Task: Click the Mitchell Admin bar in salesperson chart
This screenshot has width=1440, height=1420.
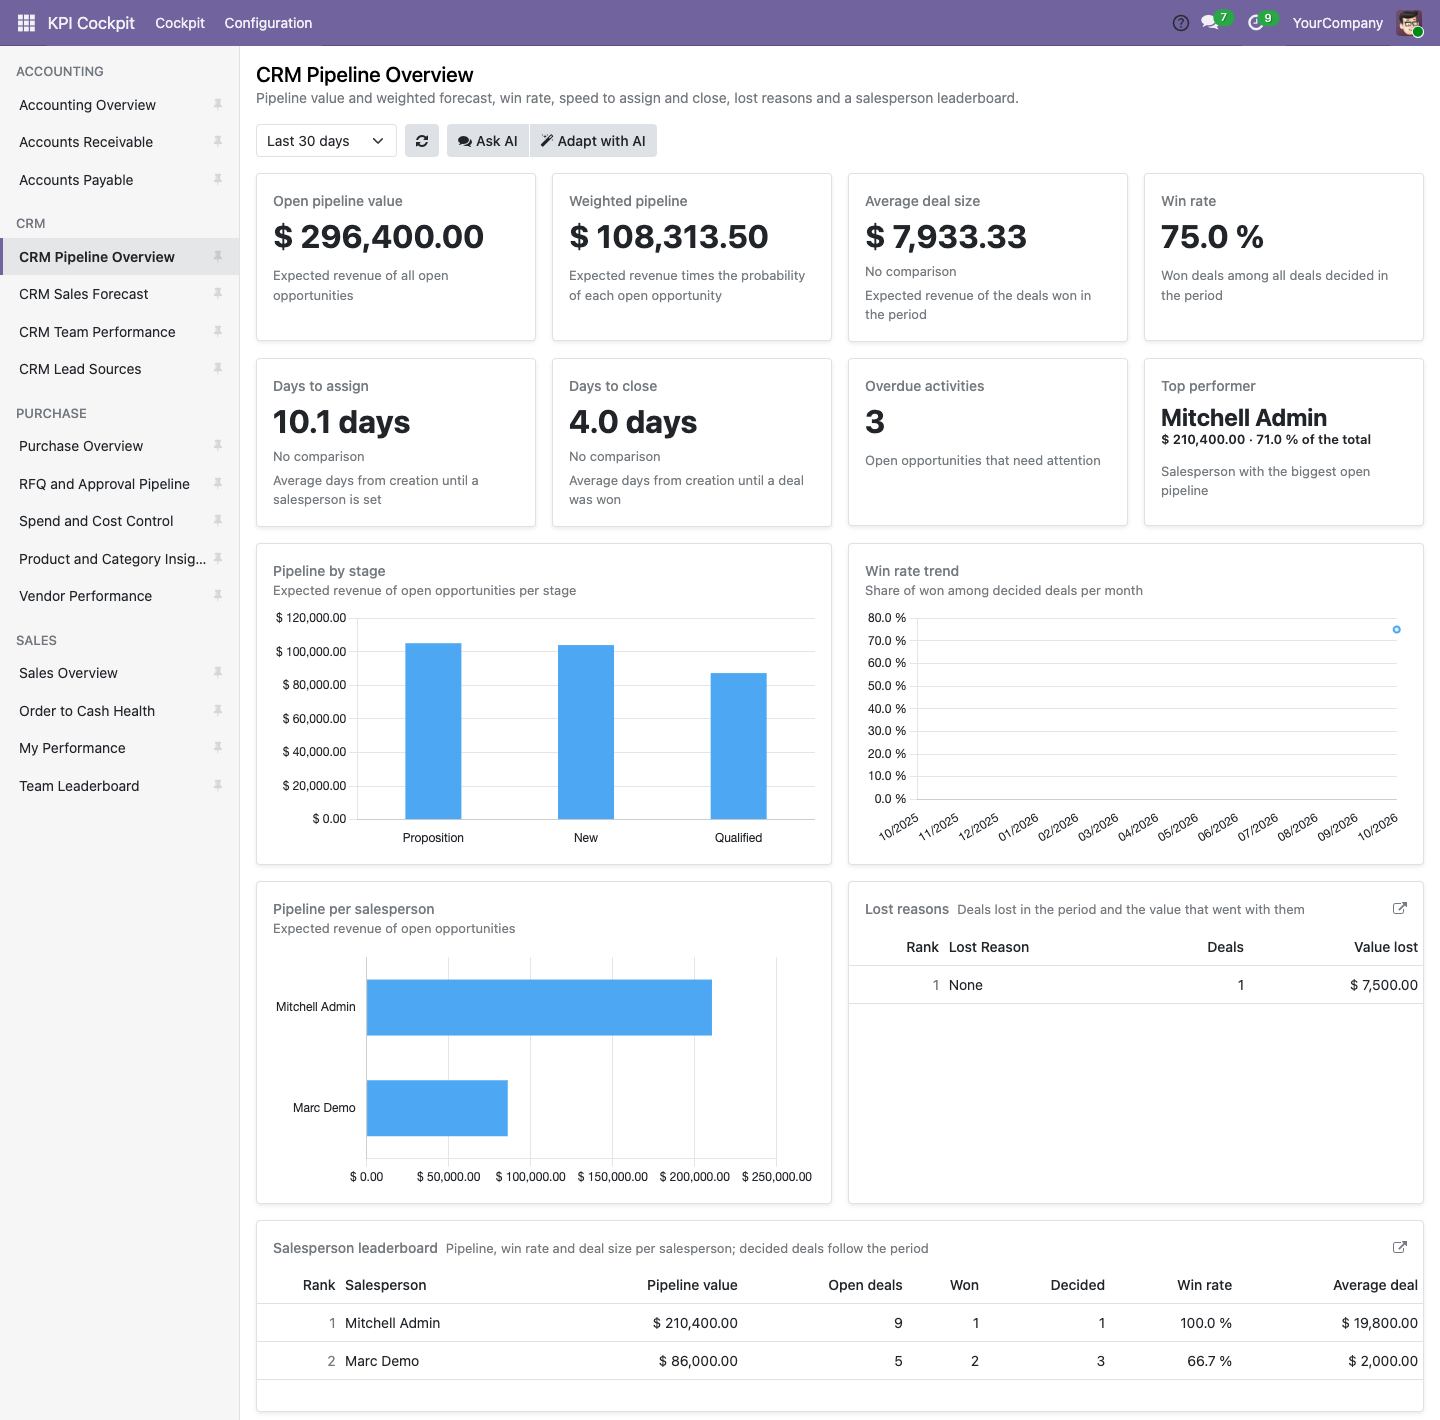Action: [x=539, y=1007]
